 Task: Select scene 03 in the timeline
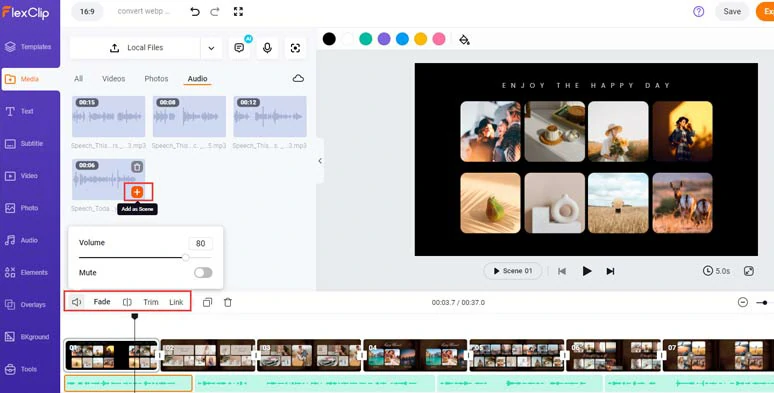pyautogui.click(x=310, y=355)
